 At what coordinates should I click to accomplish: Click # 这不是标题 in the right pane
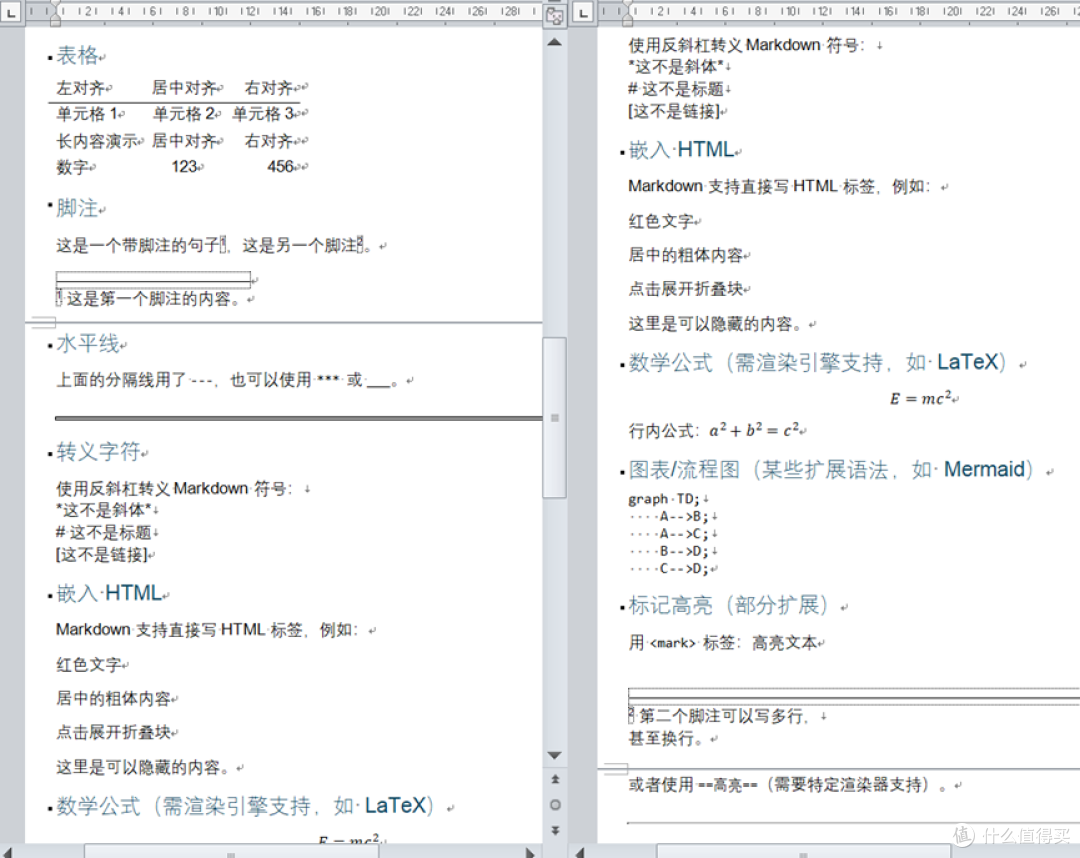pos(676,89)
